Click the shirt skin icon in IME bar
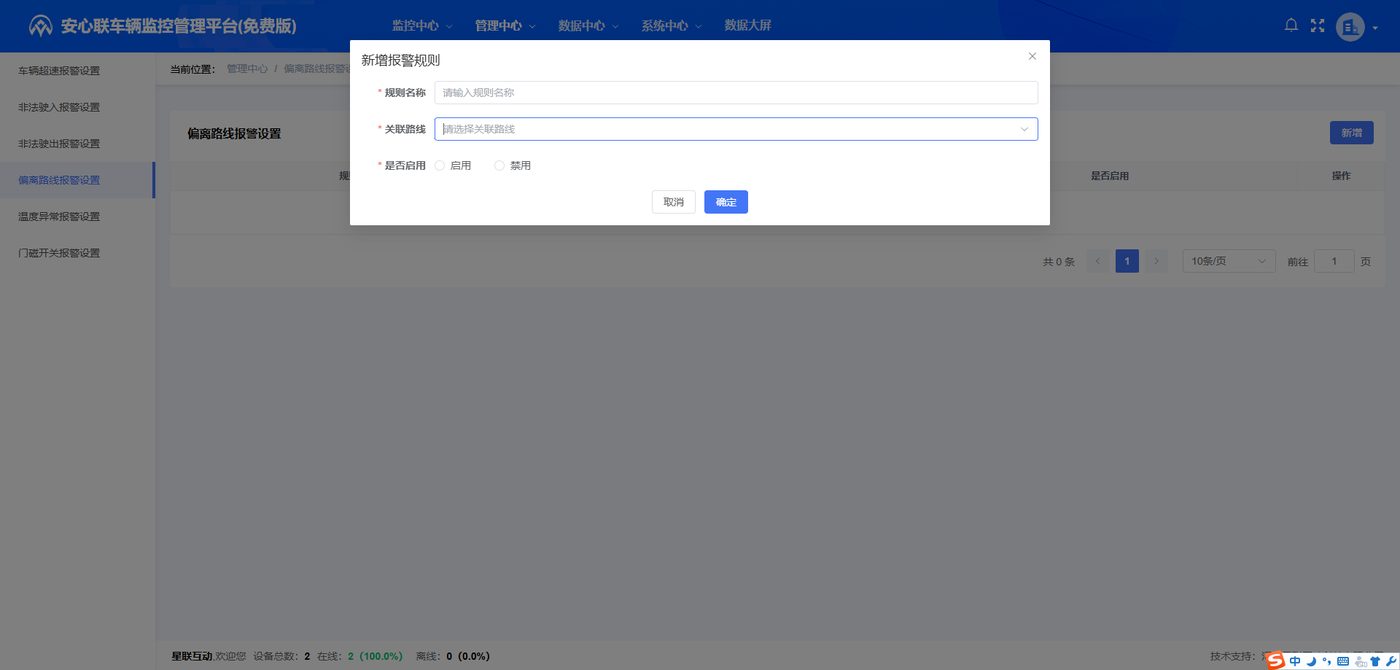This screenshot has width=1400, height=670. point(1376,661)
